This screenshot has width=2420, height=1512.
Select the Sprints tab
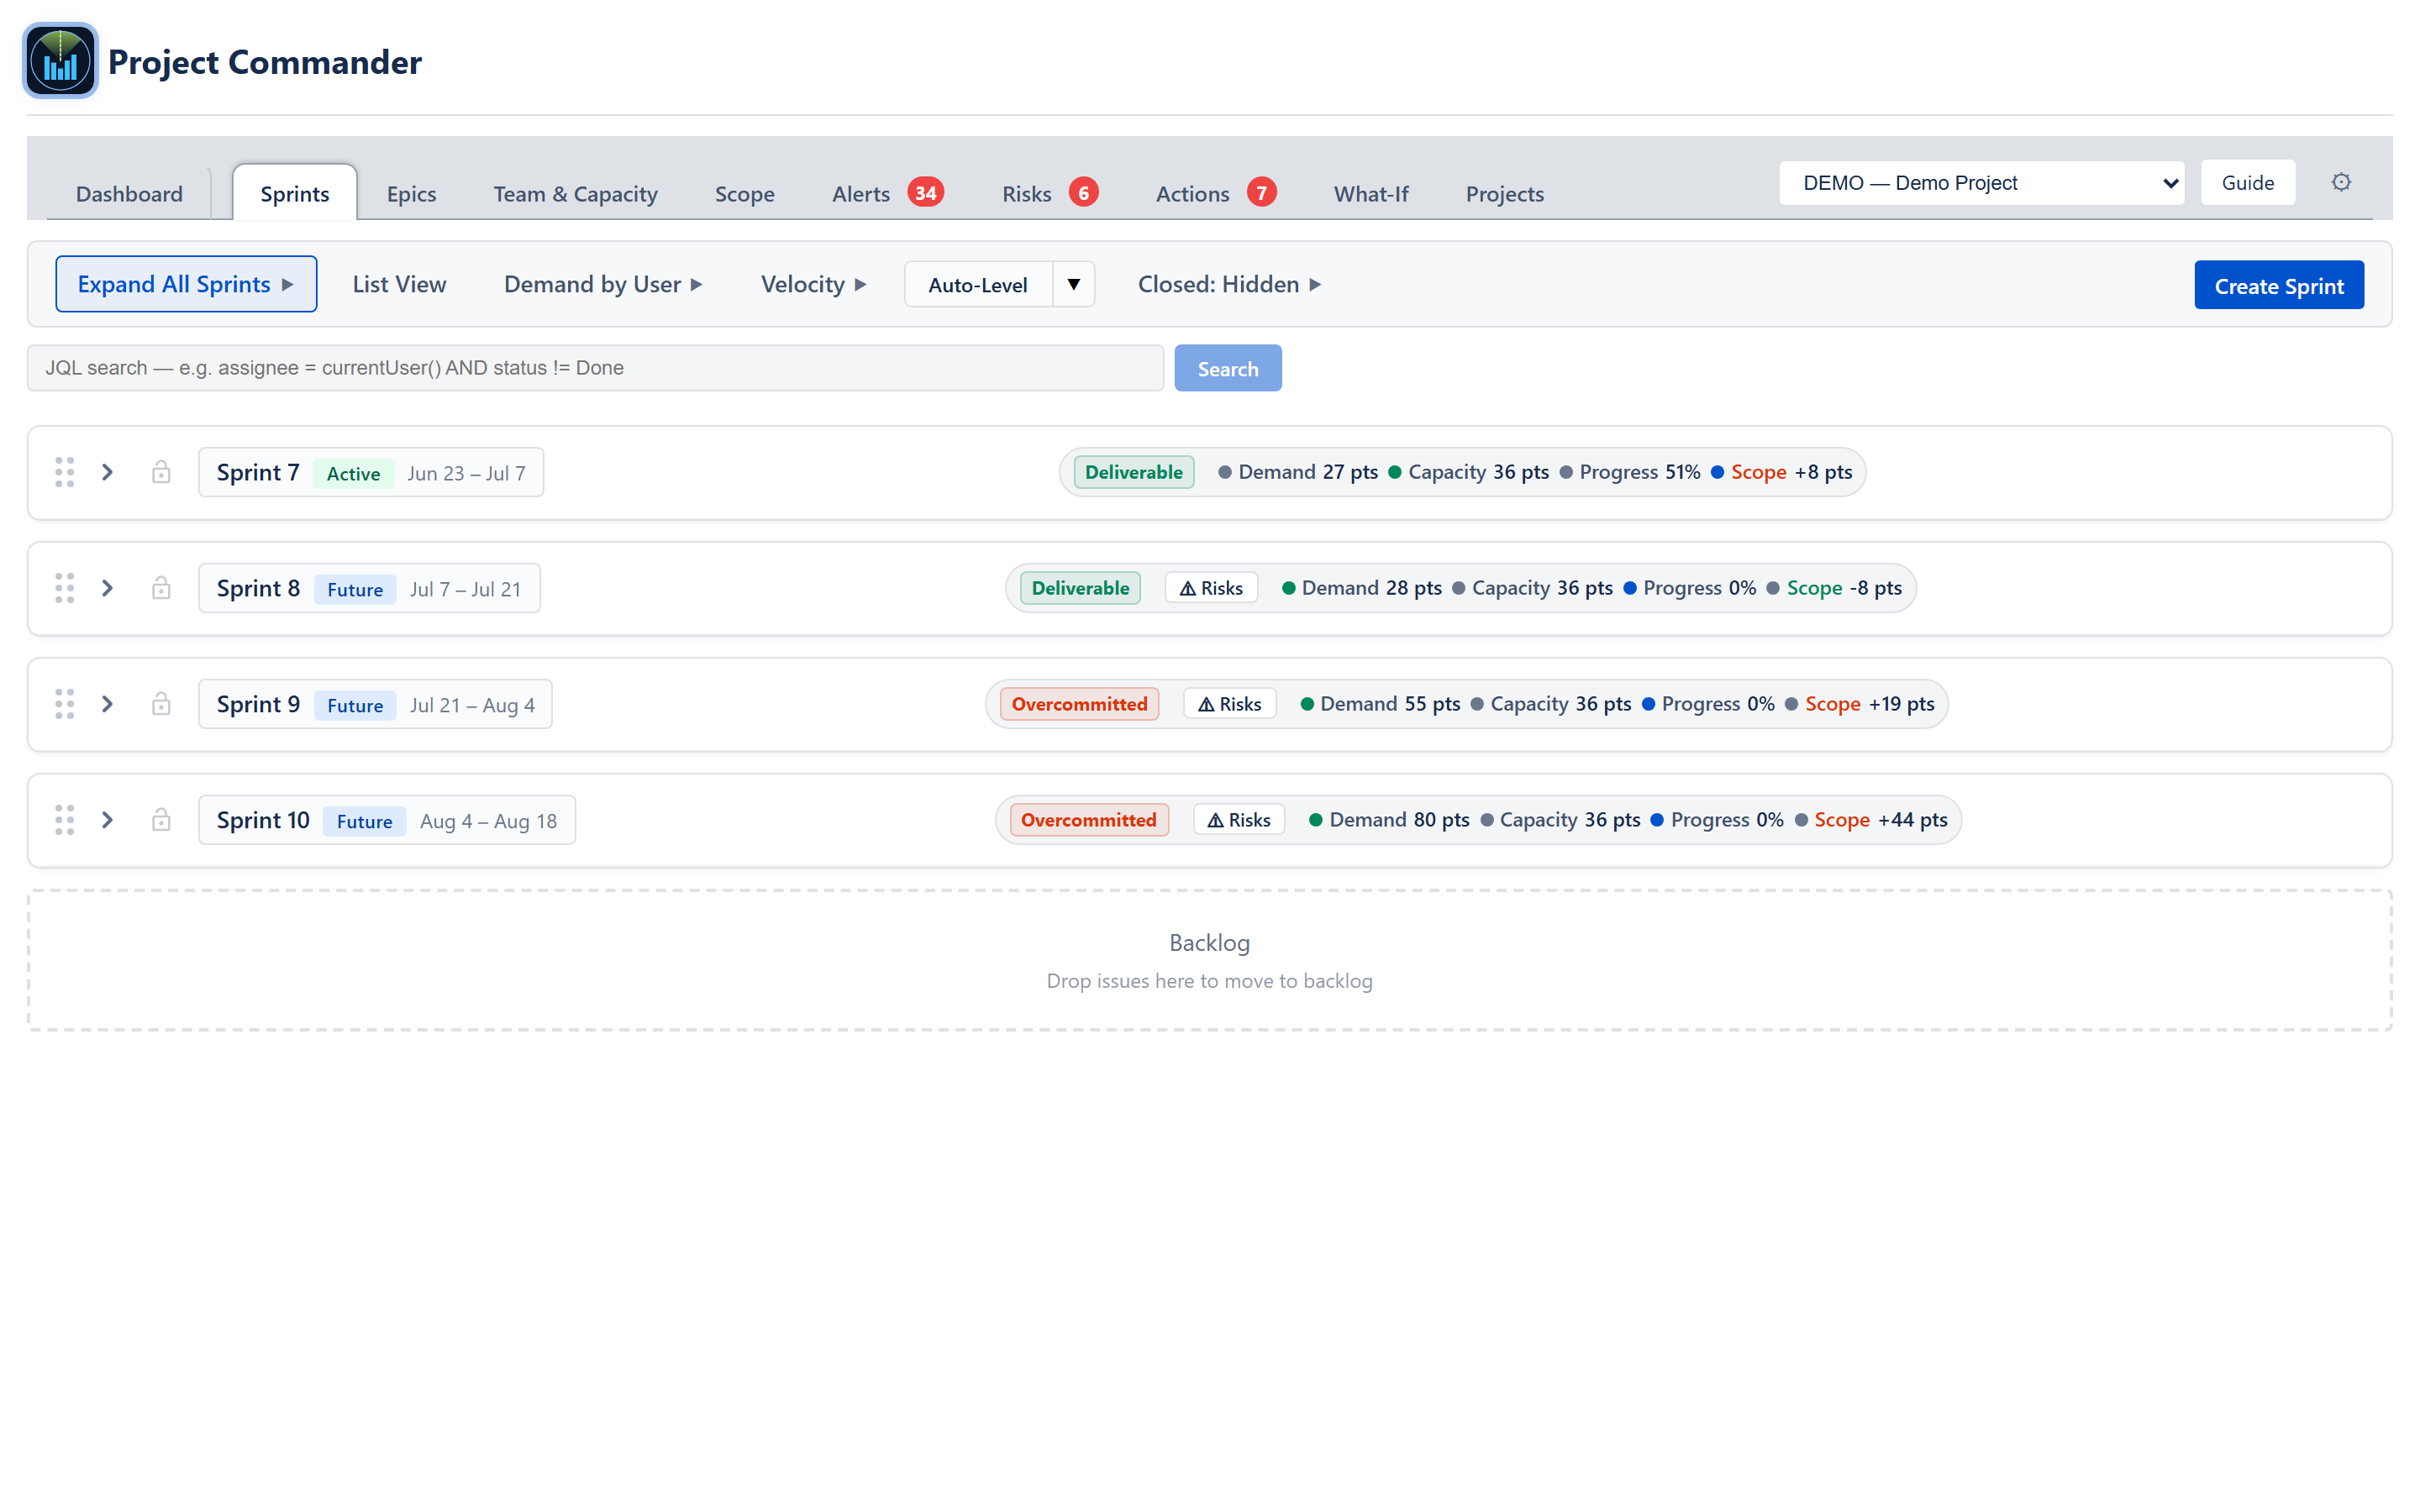point(294,193)
